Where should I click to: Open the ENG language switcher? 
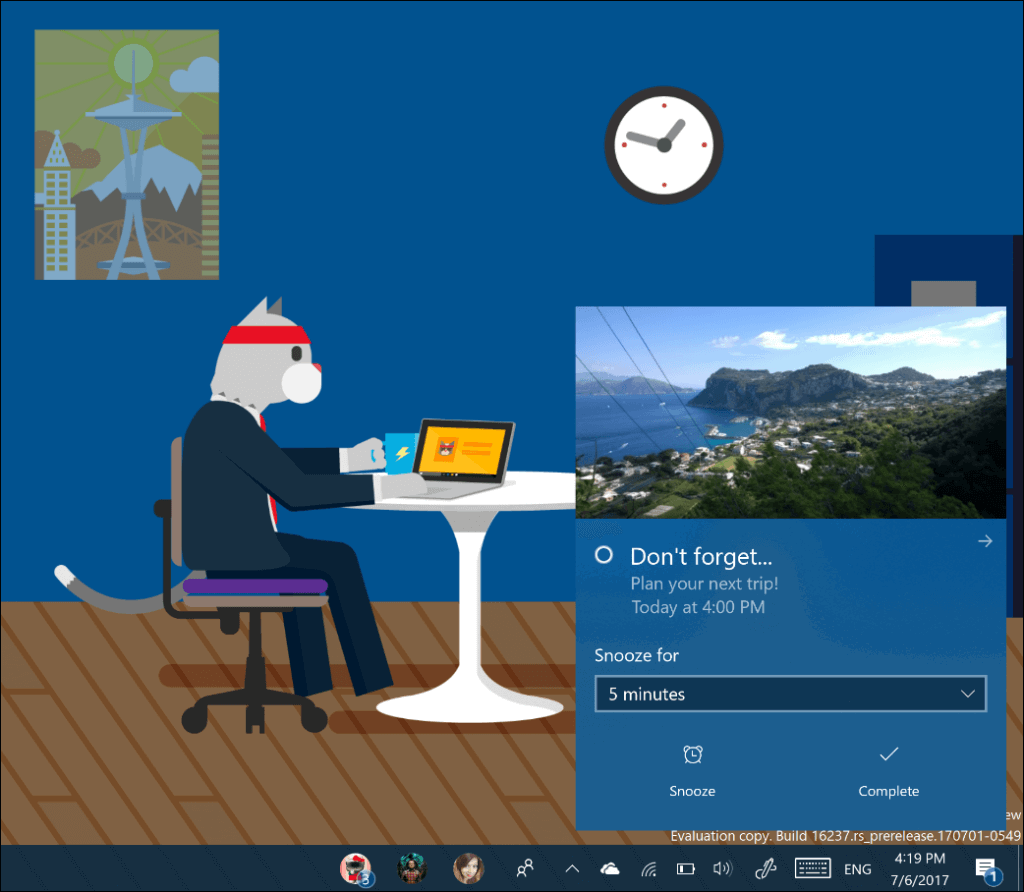tap(857, 868)
